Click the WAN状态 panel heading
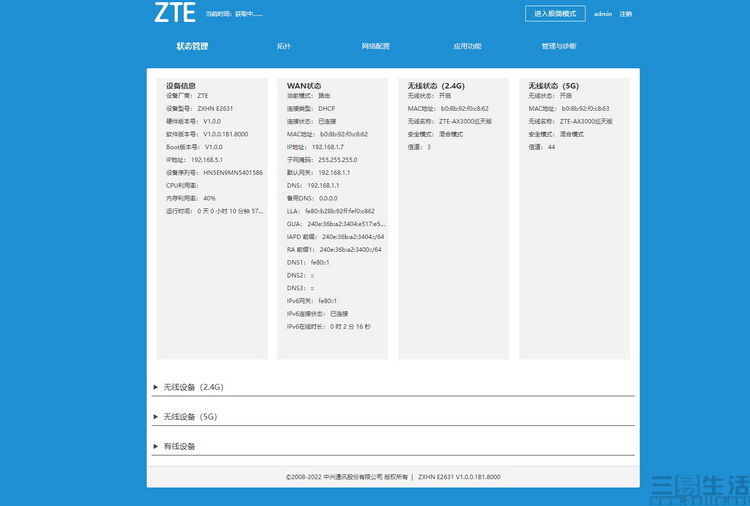750x506 pixels. (x=304, y=86)
